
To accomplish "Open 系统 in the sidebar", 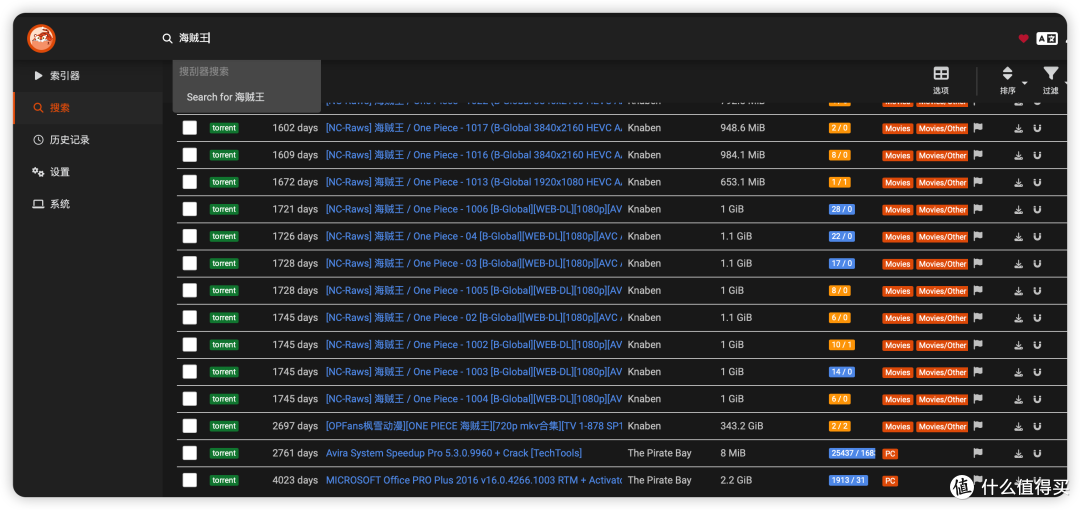I will 87,204.
